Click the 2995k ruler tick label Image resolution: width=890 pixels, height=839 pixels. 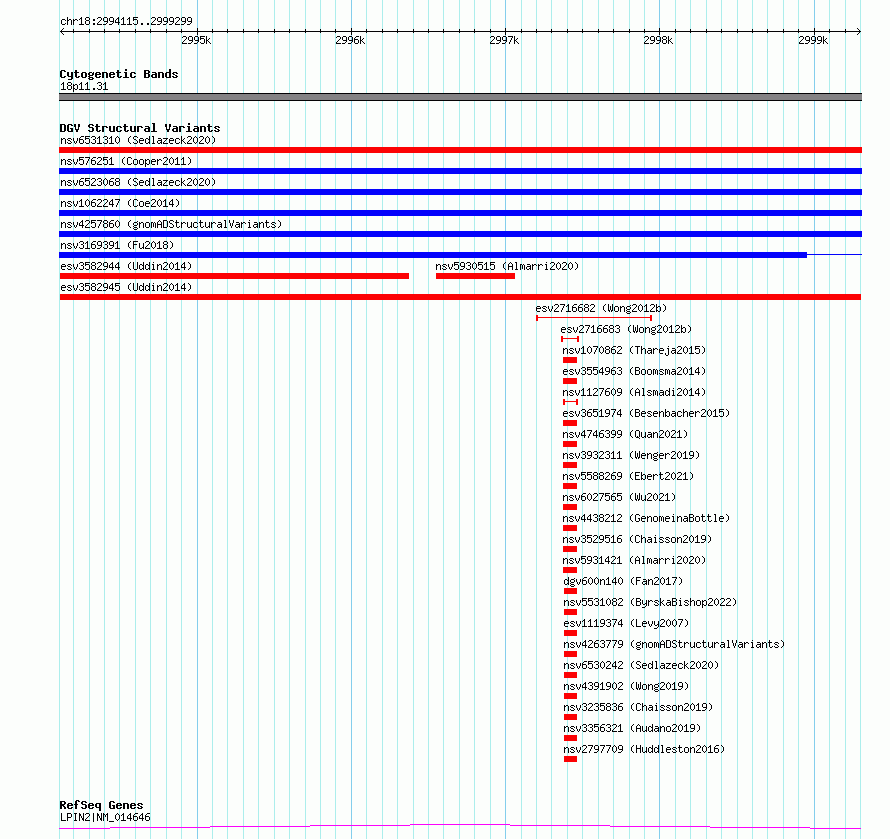click(x=196, y=40)
